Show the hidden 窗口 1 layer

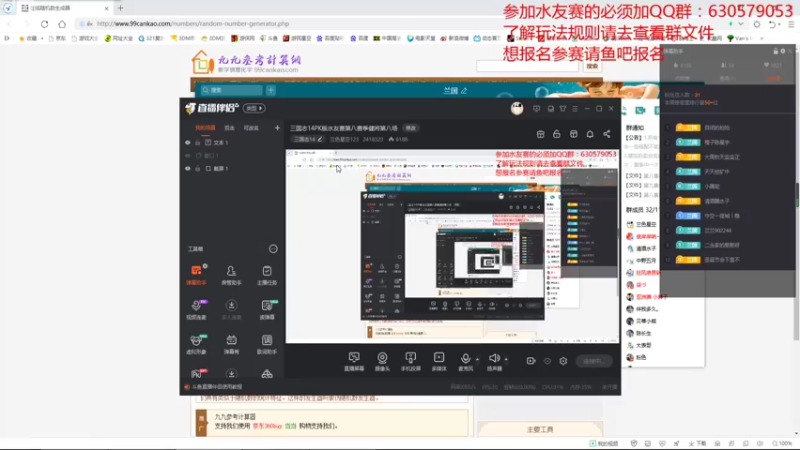tap(188, 156)
